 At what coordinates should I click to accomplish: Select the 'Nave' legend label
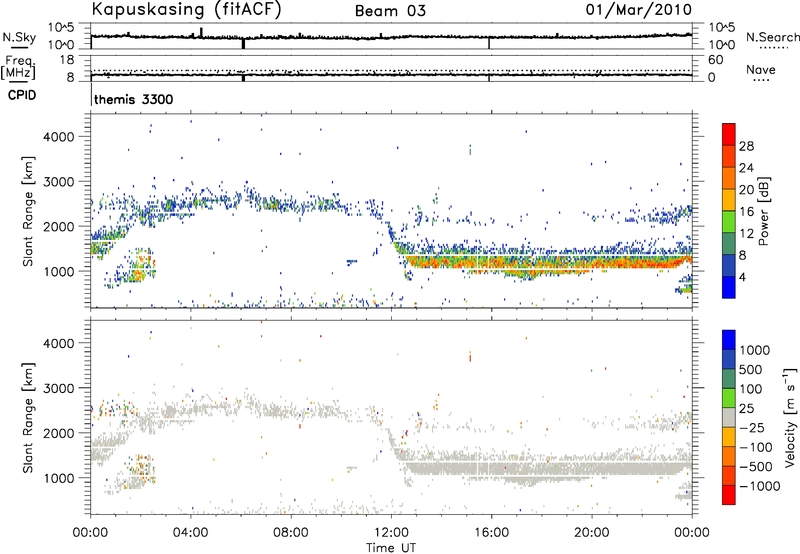click(761, 70)
